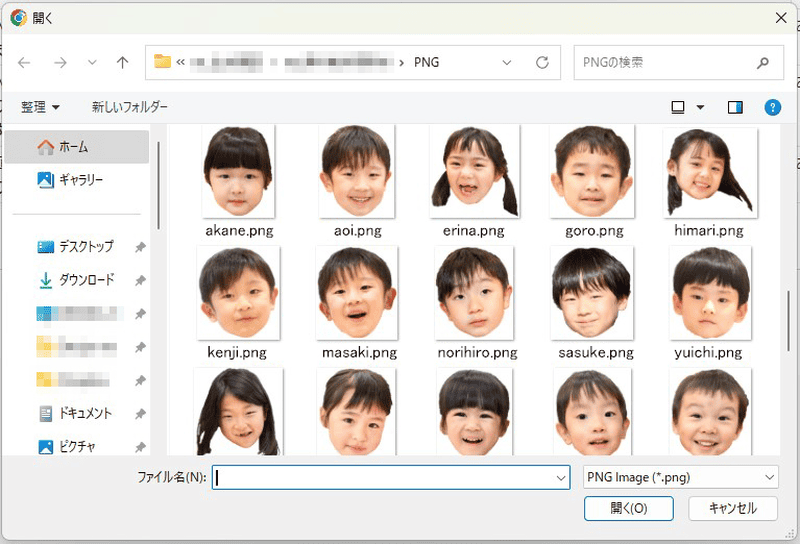Screen dimensions: 800x544
Task: Open ギャラリー in the navigation pane
Action: [x=77, y=180]
